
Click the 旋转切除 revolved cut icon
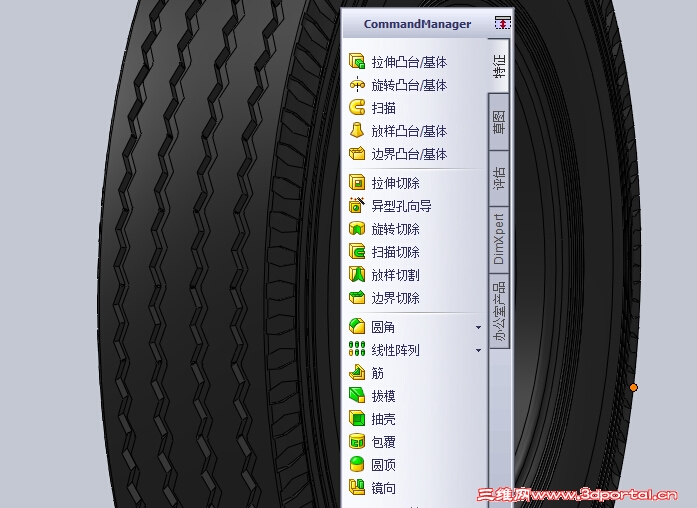pos(357,228)
